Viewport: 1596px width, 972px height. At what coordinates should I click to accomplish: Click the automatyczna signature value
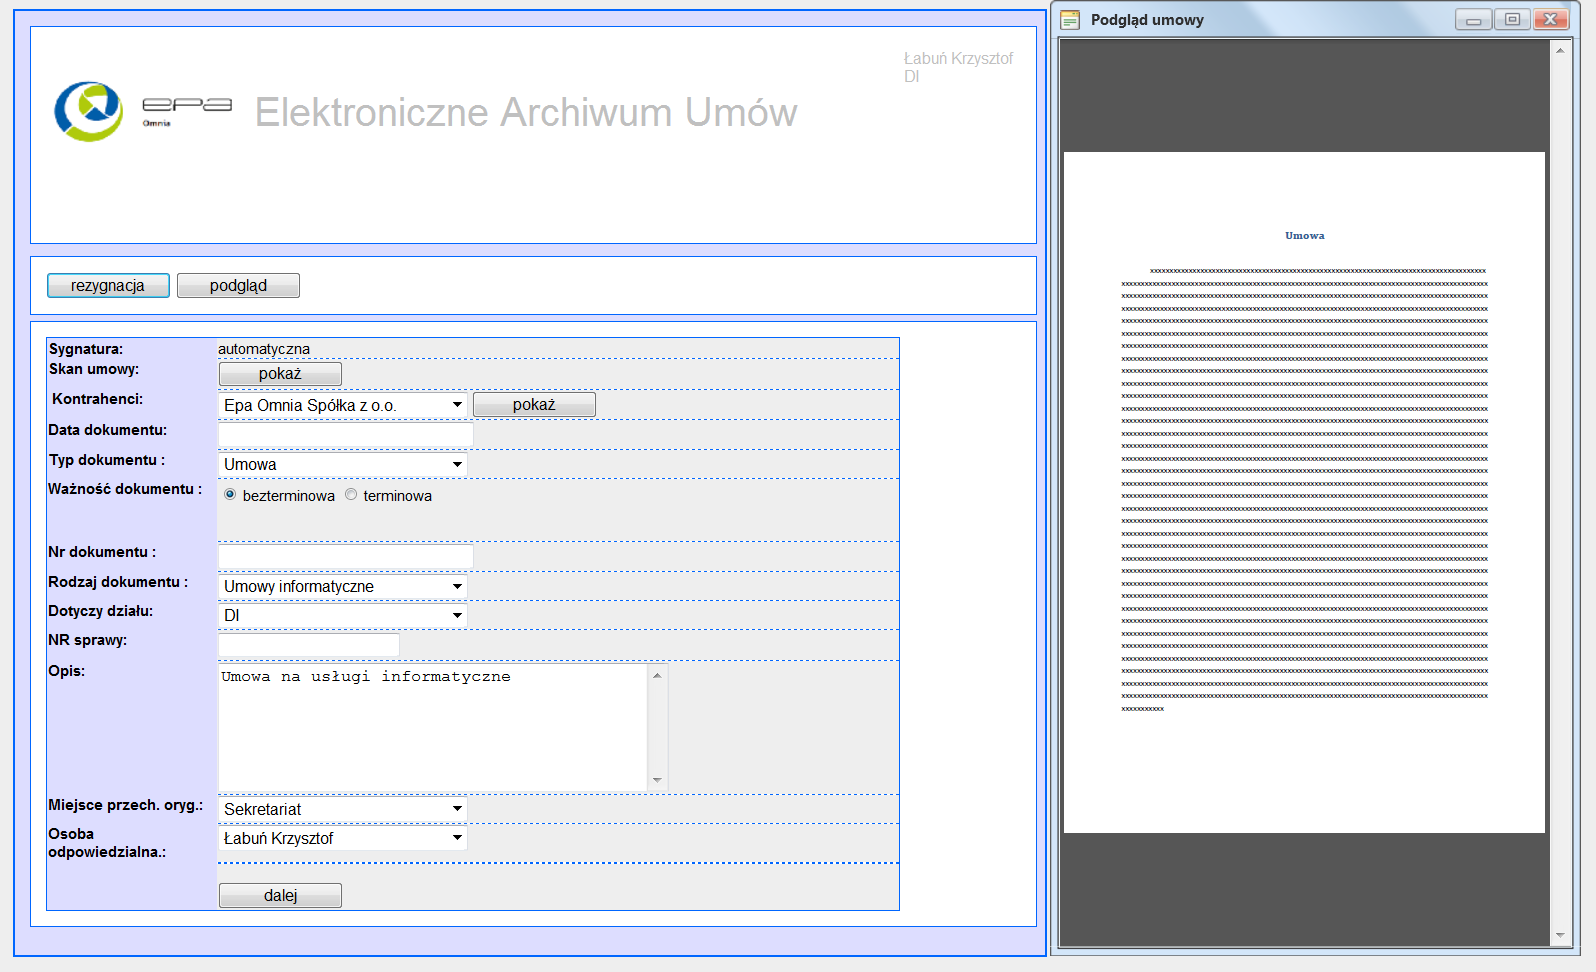264,349
